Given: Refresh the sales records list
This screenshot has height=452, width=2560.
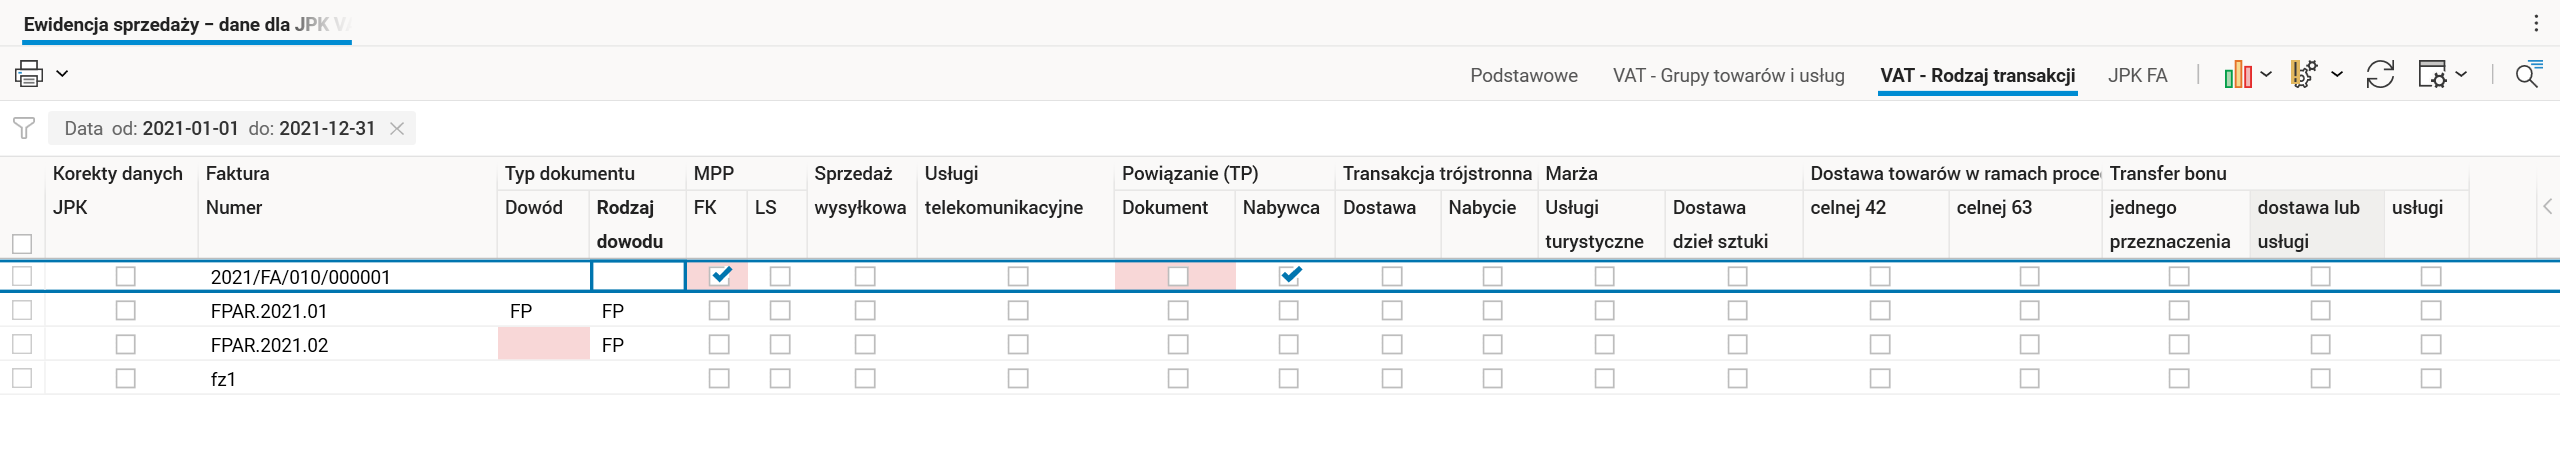Looking at the screenshot, I should pos(2380,75).
